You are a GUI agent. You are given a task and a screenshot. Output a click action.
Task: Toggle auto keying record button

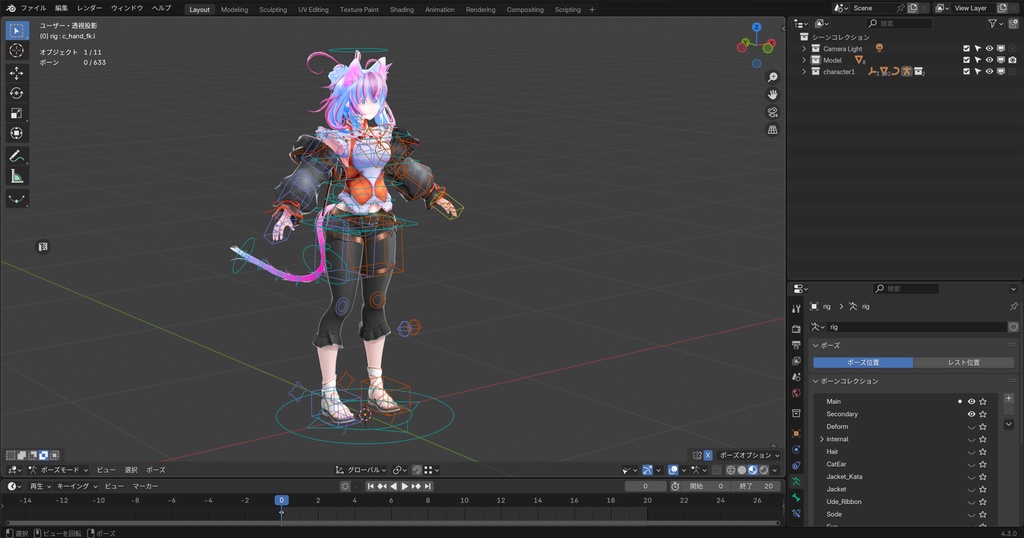point(345,486)
